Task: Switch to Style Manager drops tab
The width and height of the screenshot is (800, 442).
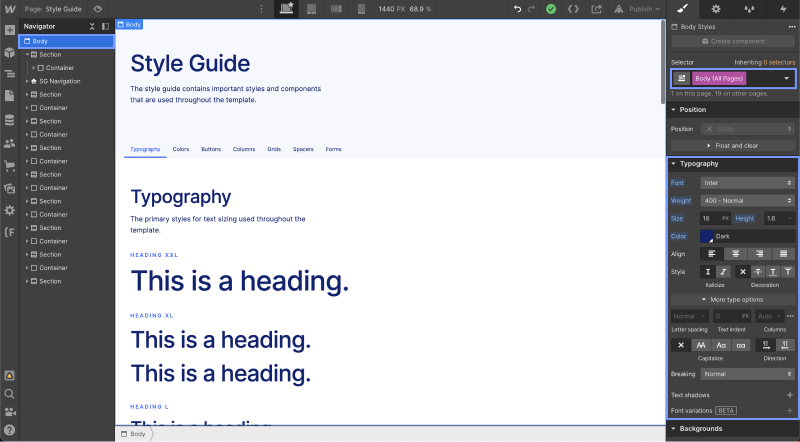Action: [x=749, y=9]
